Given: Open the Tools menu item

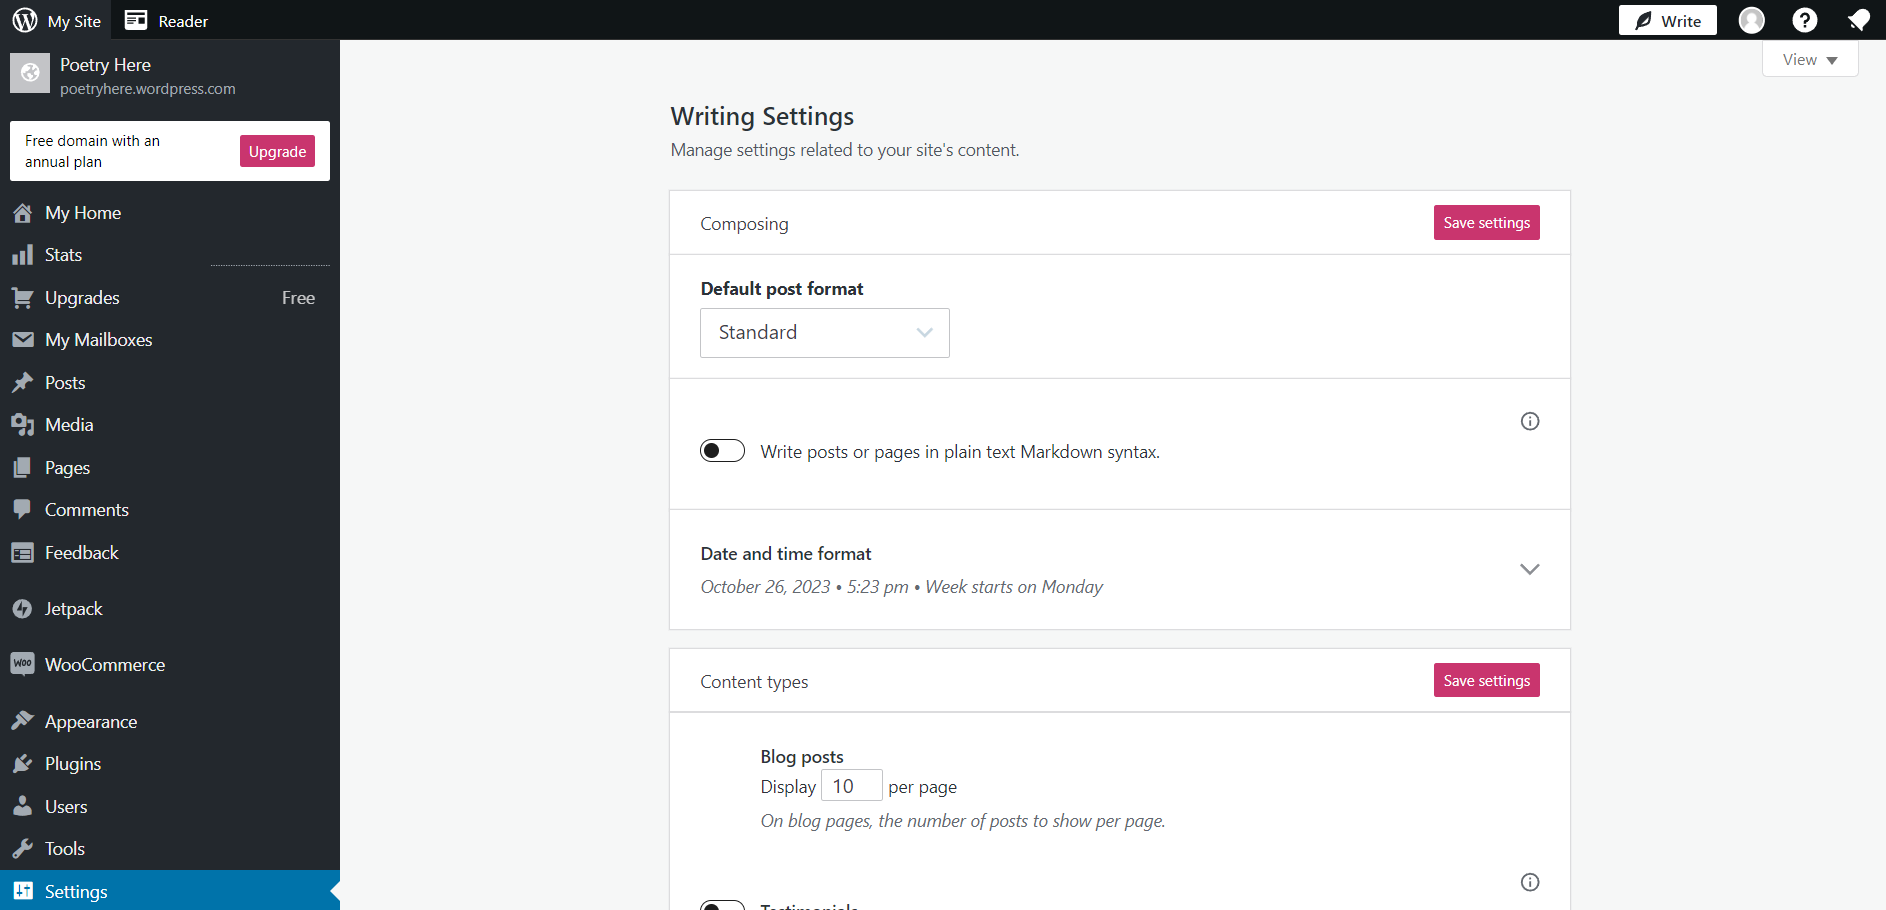Looking at the screenshot, I should tap(170, 849).
